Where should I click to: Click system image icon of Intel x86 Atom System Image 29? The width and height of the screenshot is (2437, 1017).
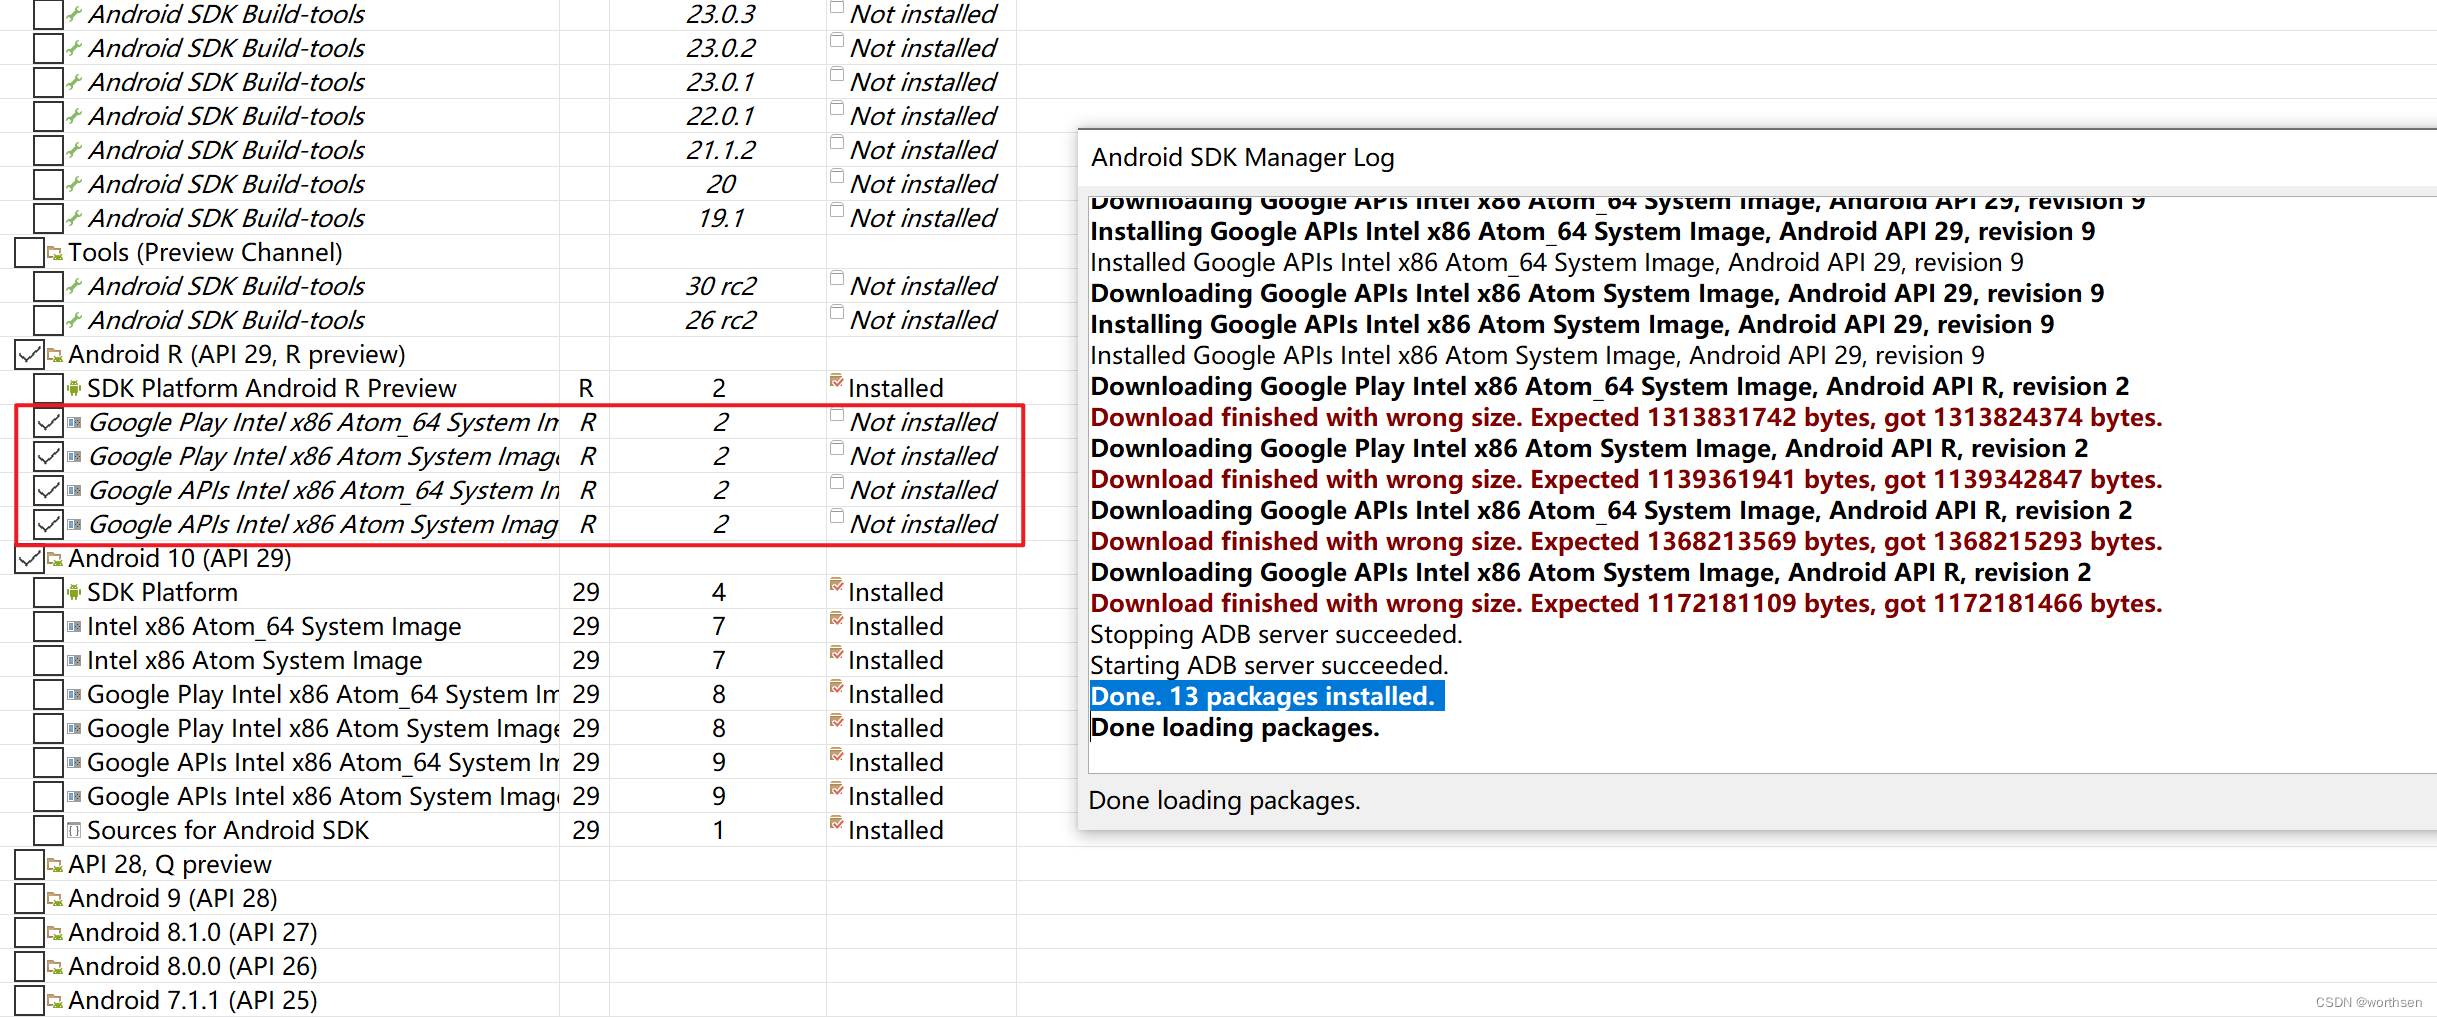(74, 660)
